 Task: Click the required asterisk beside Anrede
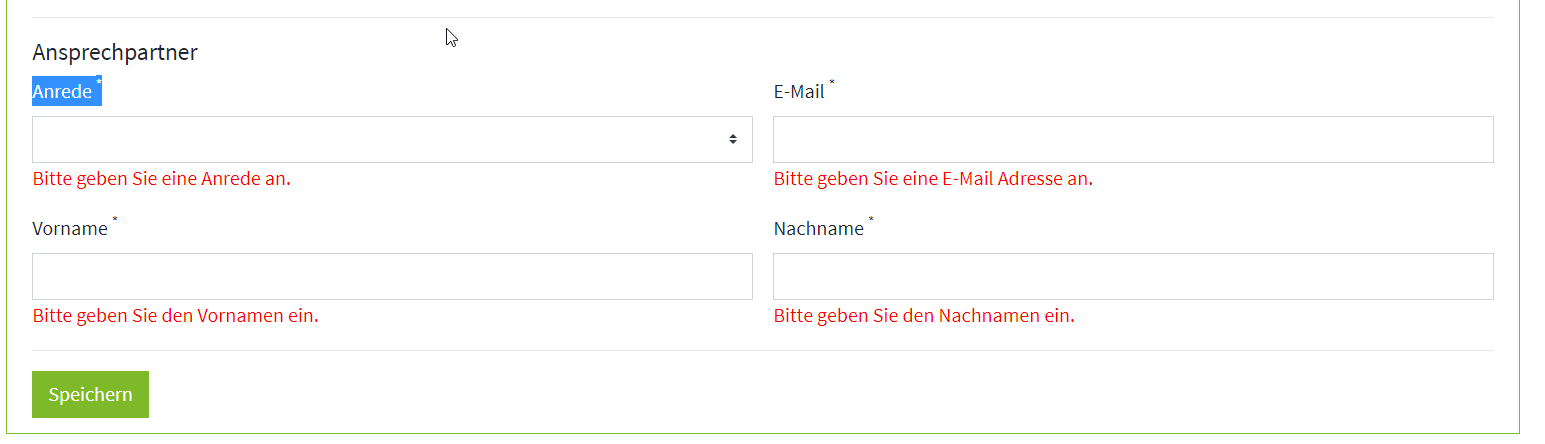click(99, 82)
